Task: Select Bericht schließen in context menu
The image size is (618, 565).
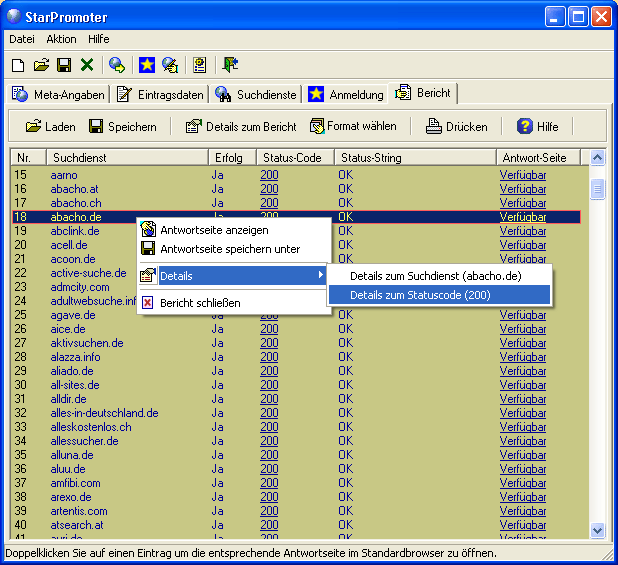Action: pos(234,303)
